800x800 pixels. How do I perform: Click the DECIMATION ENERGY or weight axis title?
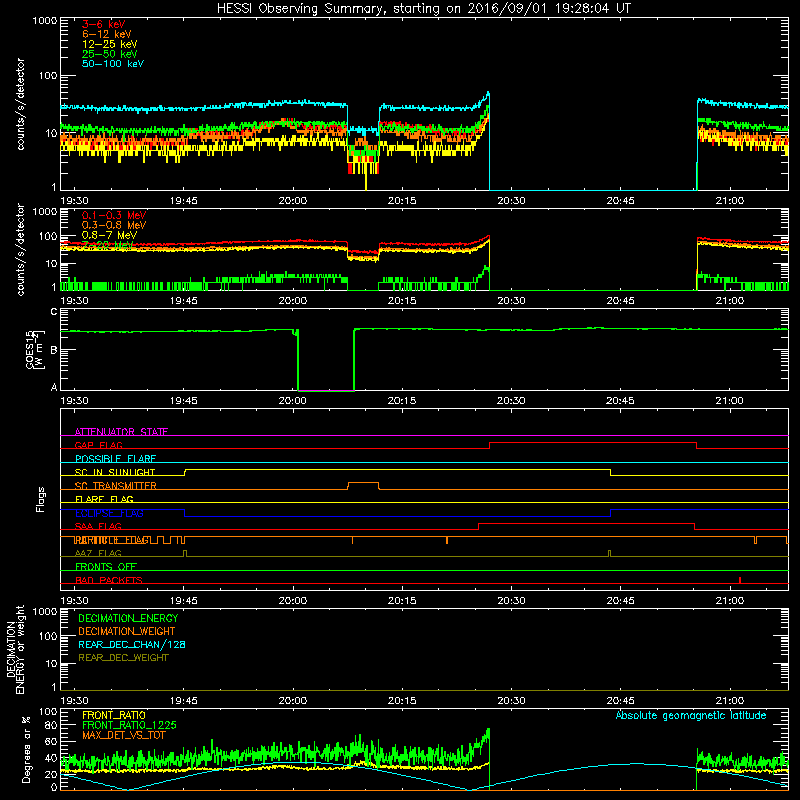point(15,649)
